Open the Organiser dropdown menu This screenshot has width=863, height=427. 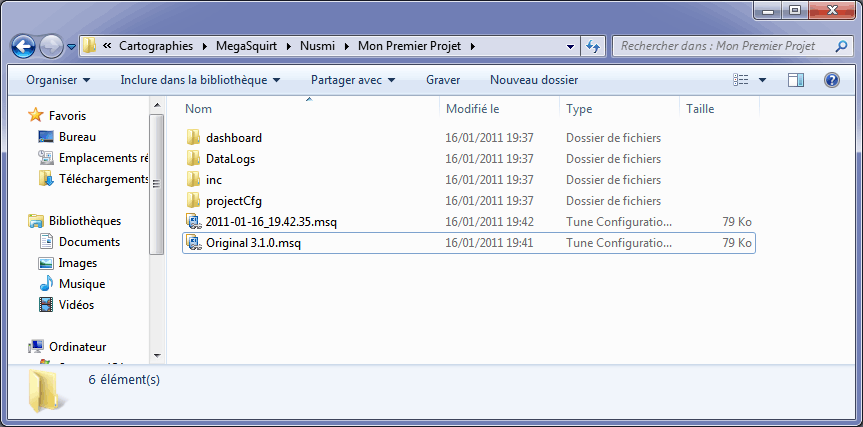[58, 80]
